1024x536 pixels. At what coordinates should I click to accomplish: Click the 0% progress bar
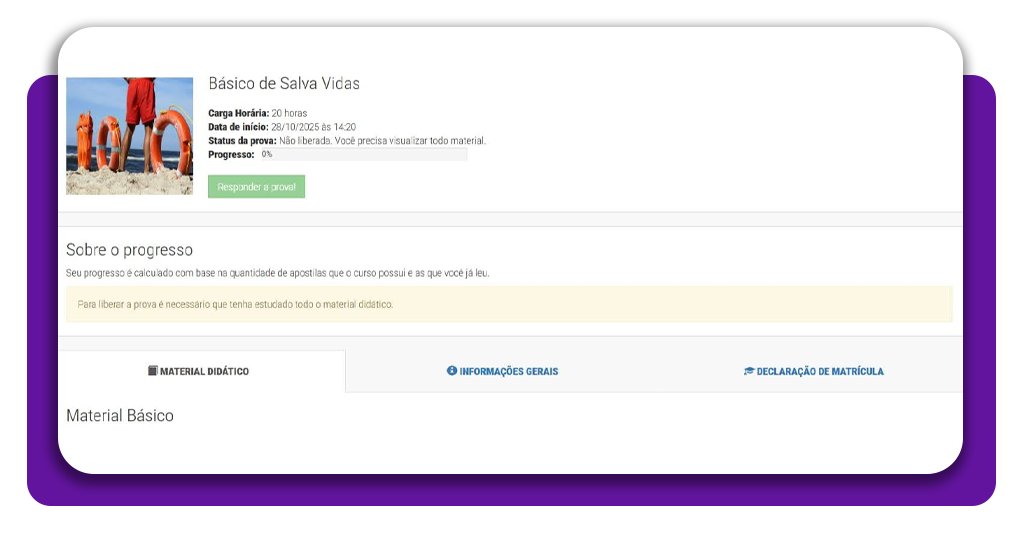(x=362, y=155)
